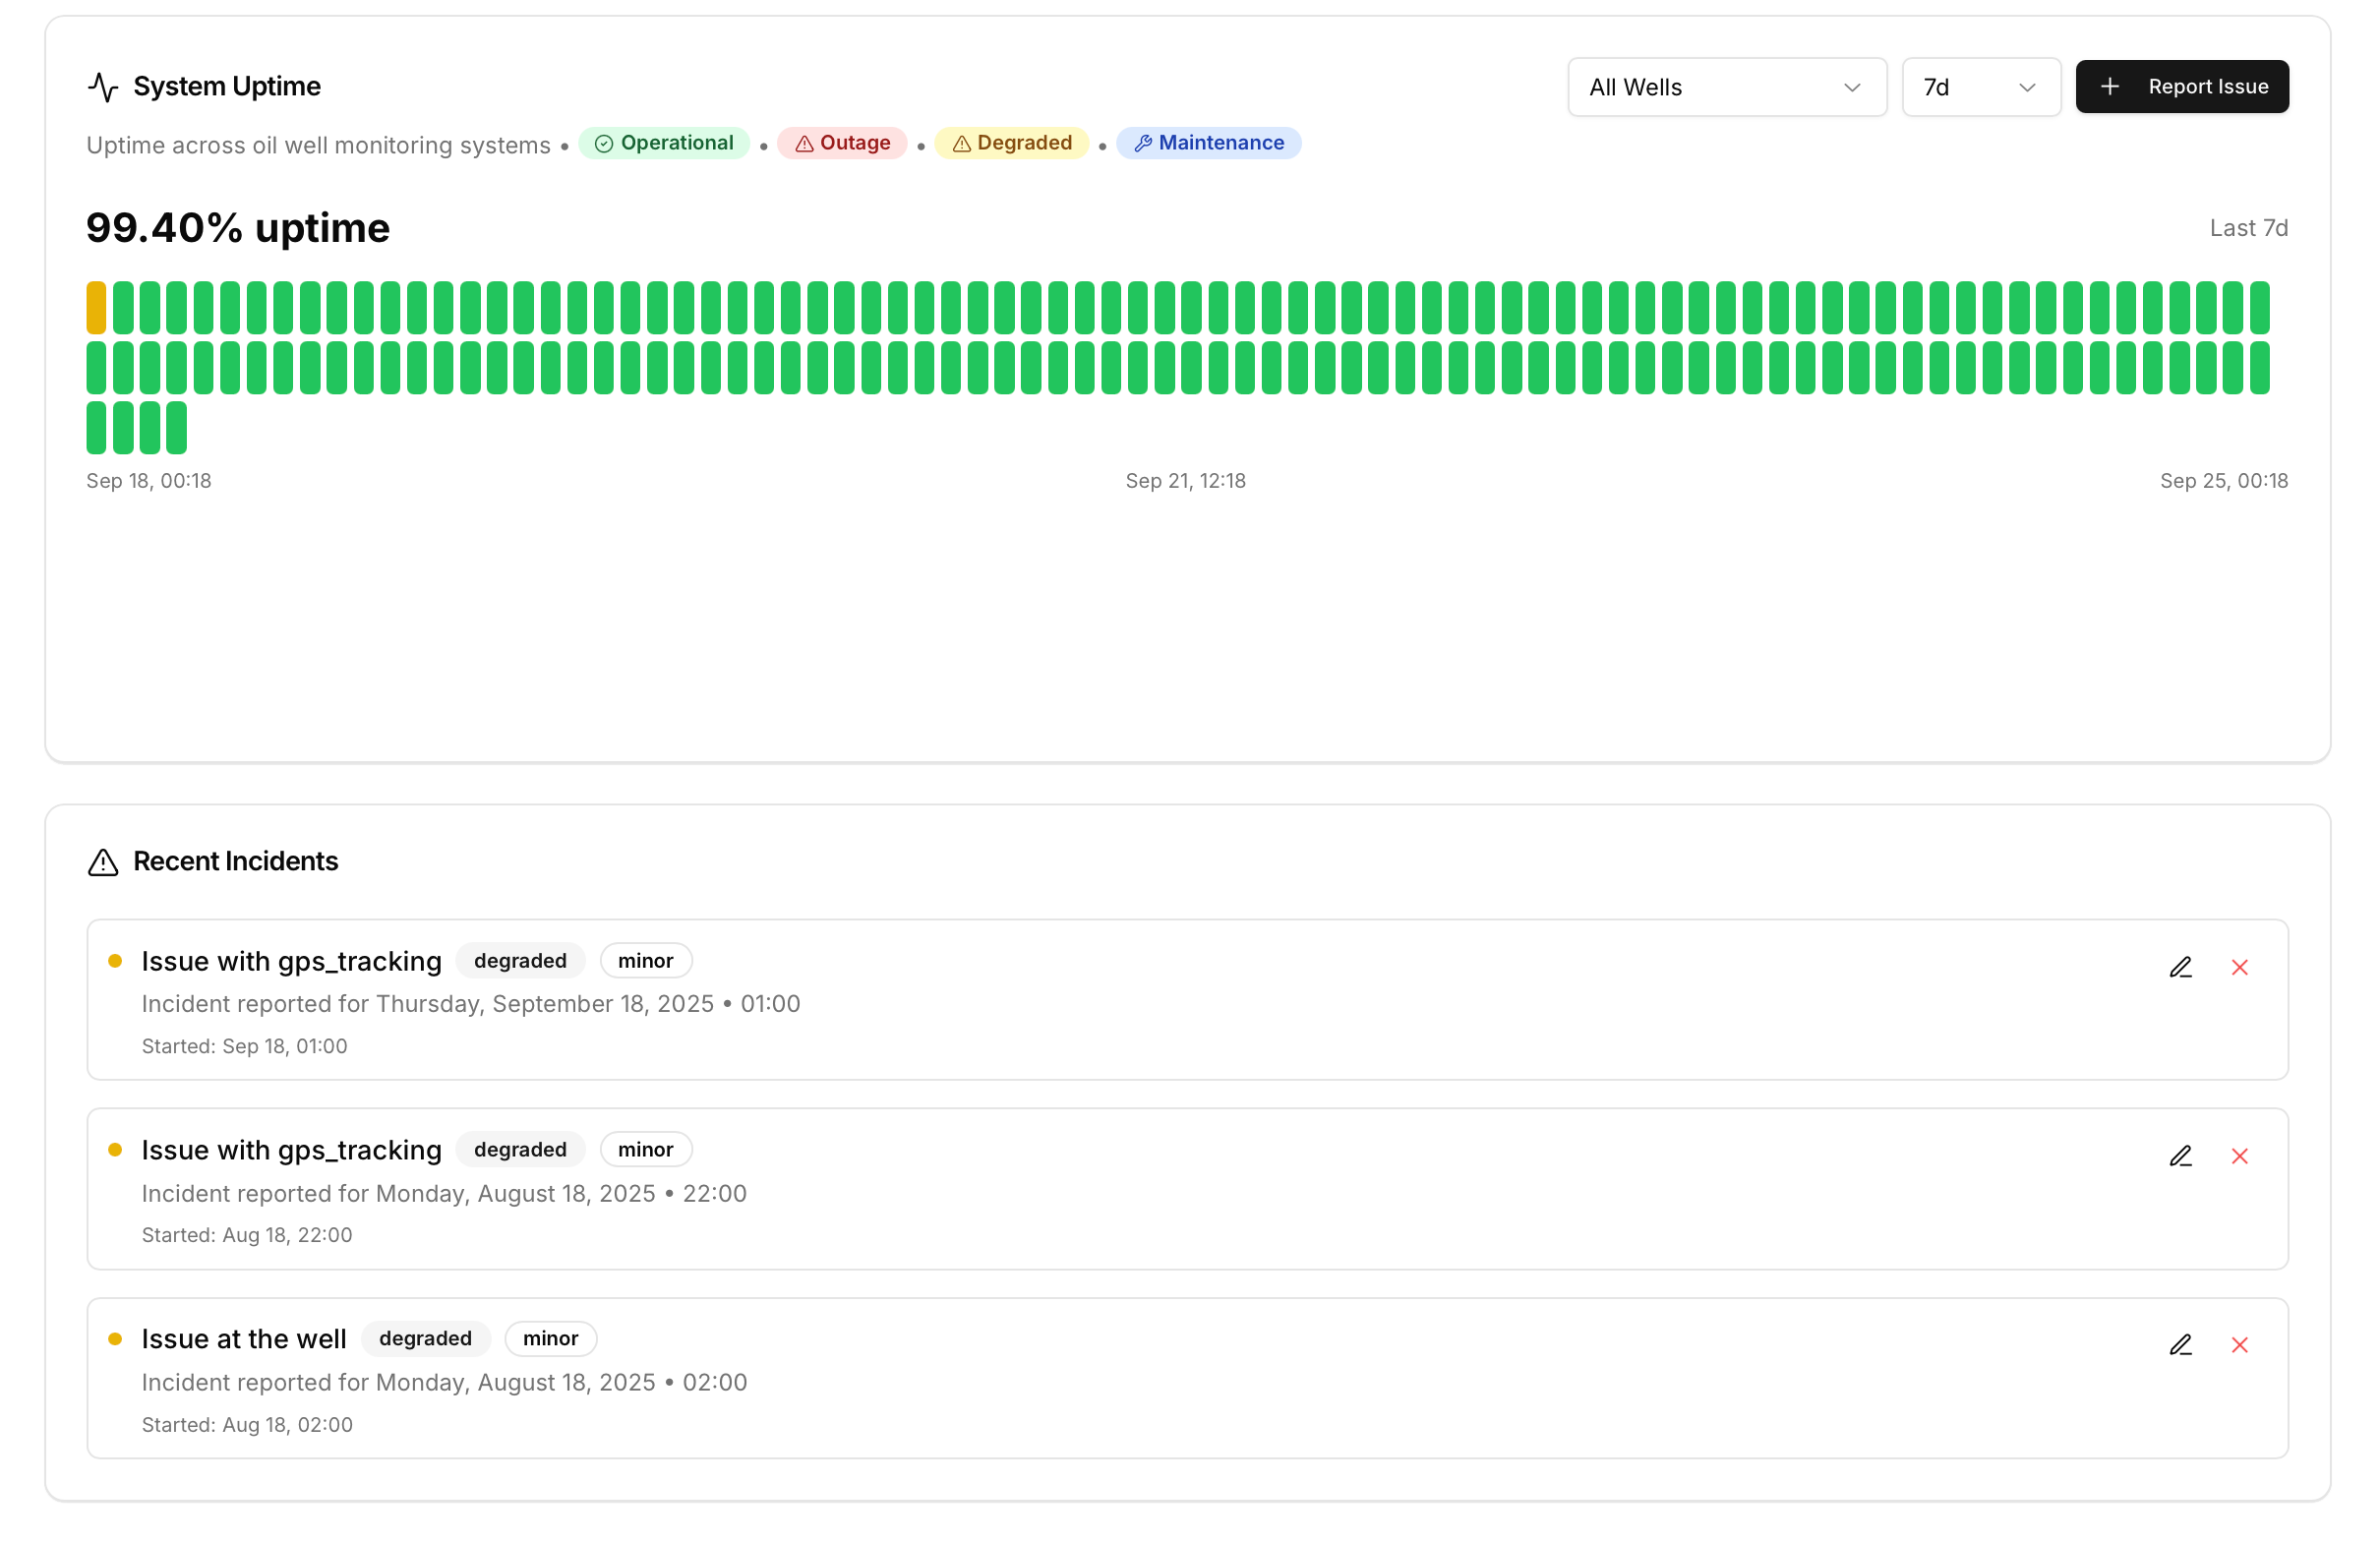Click the Recent Incidents warning triangle icon
The height and width of the screenshot is (1542, 2380).
coord(103,862)
